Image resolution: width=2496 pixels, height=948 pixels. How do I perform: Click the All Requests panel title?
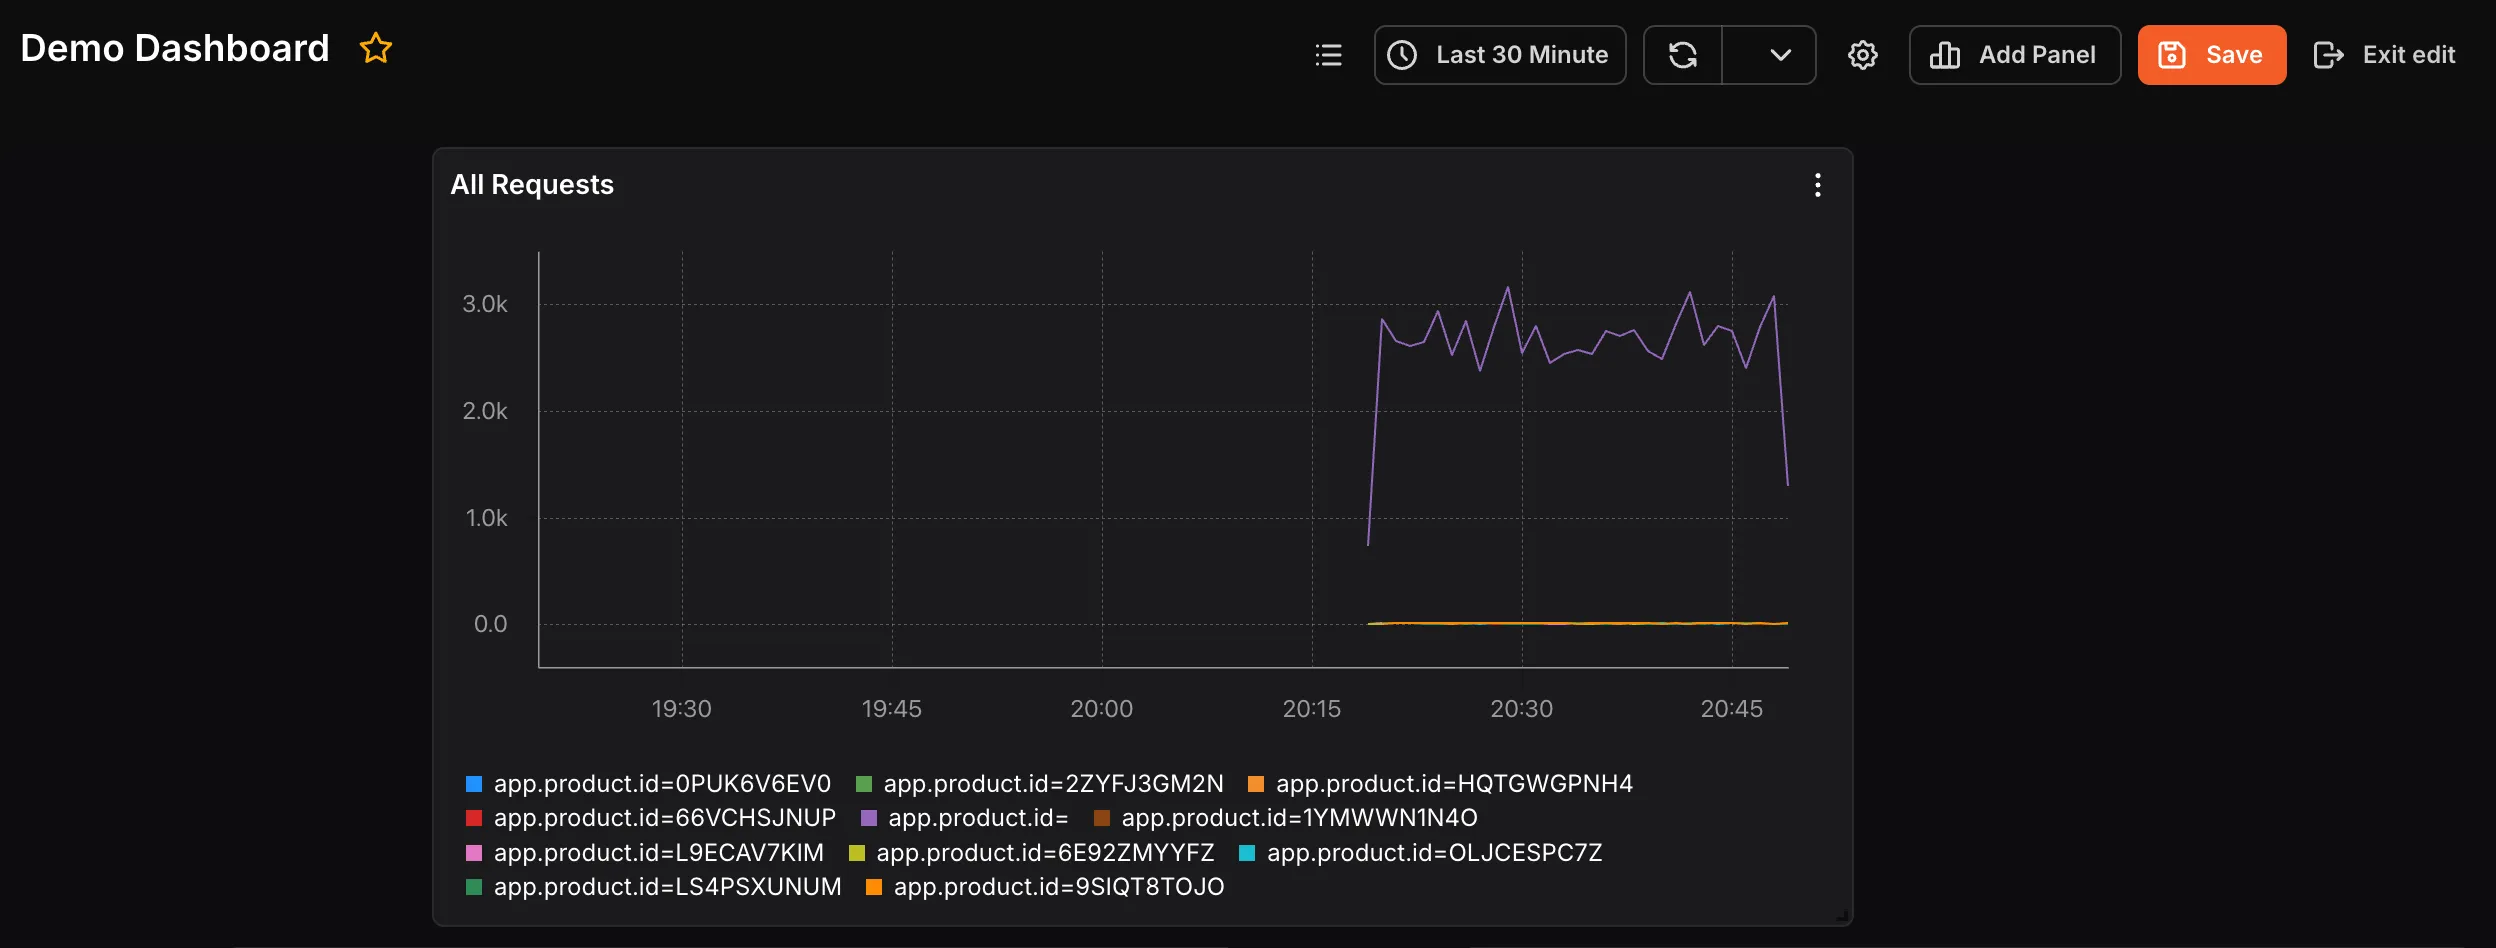(x=532, y=185)
